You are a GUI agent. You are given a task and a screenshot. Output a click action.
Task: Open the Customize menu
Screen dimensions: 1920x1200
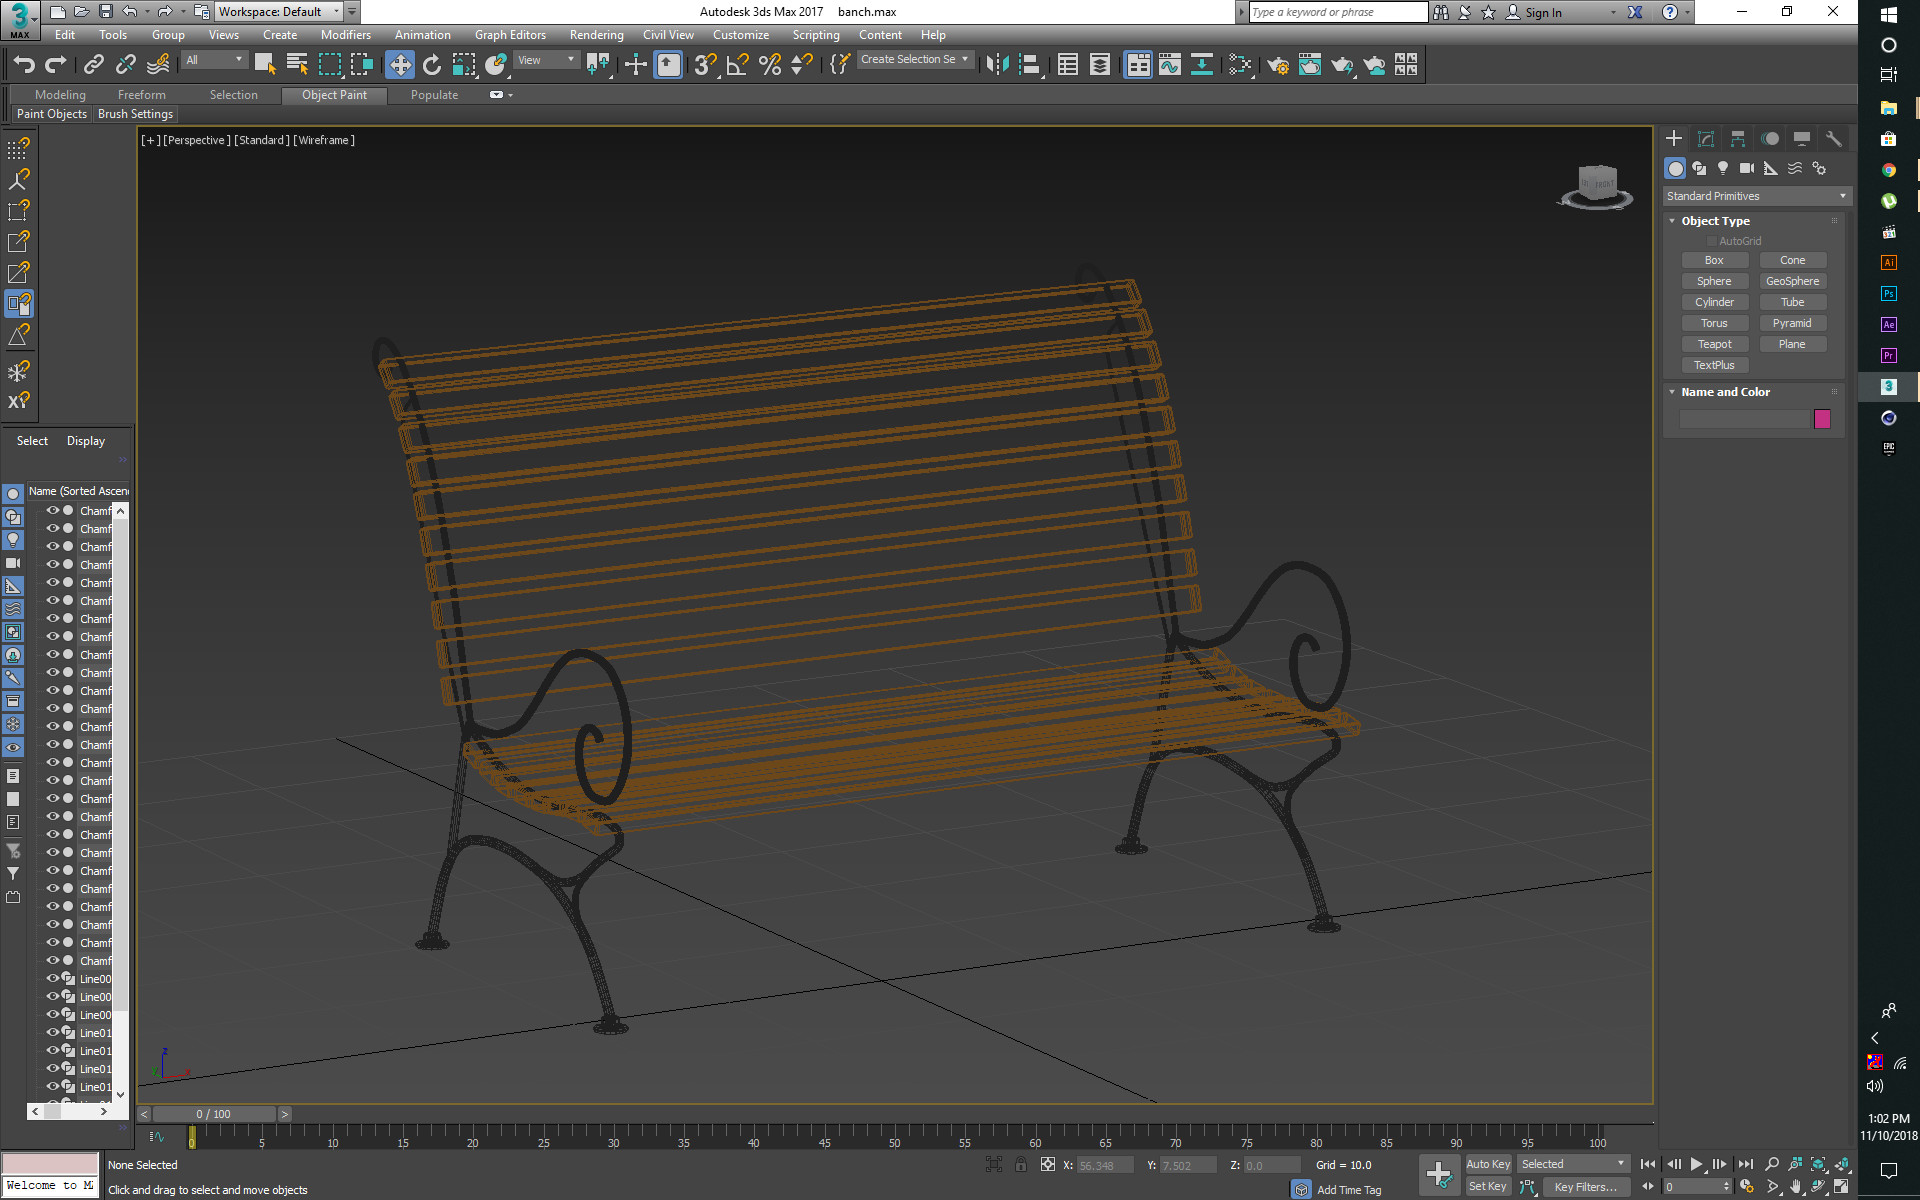741,35
